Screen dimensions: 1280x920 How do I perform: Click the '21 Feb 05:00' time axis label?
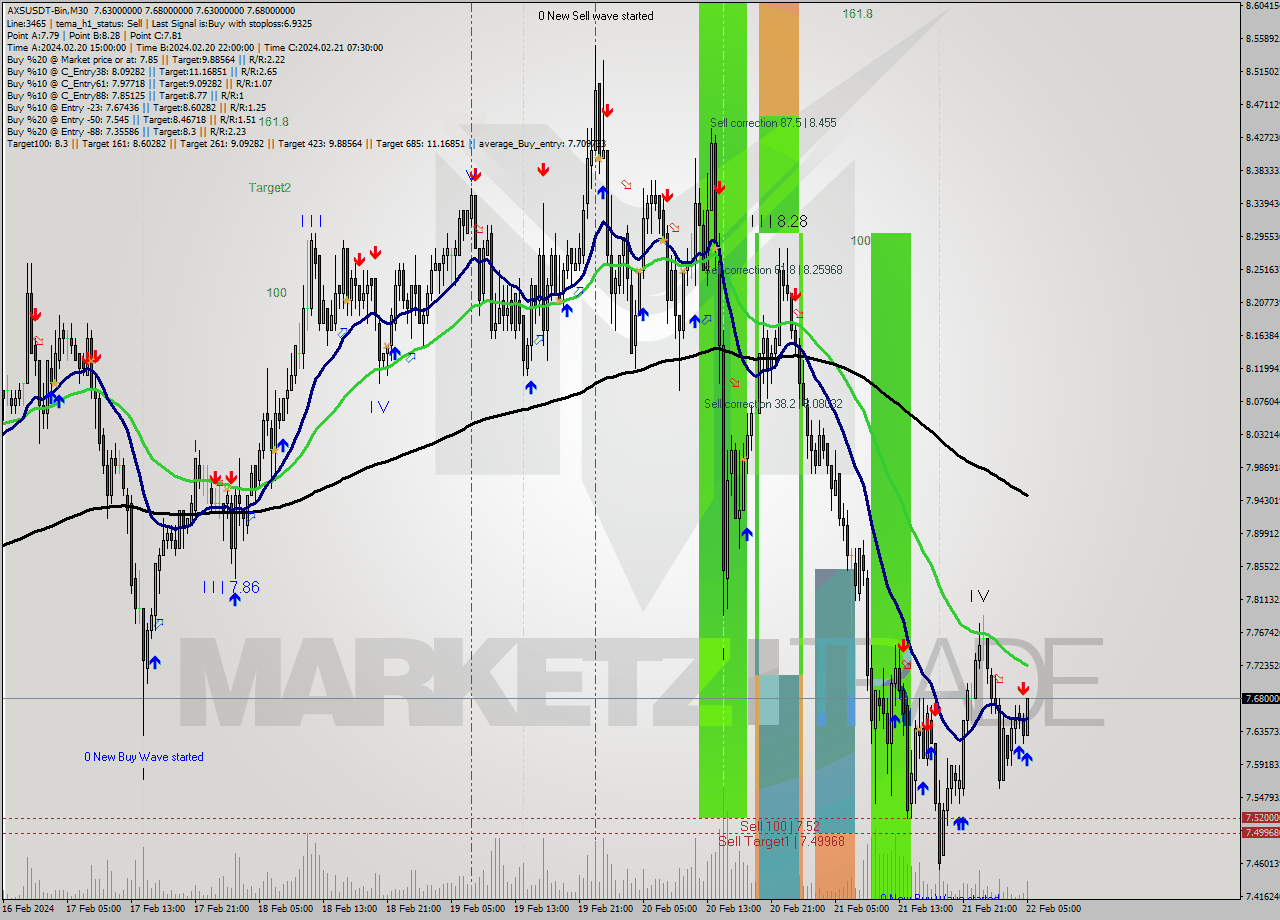[x=862, y=909]
